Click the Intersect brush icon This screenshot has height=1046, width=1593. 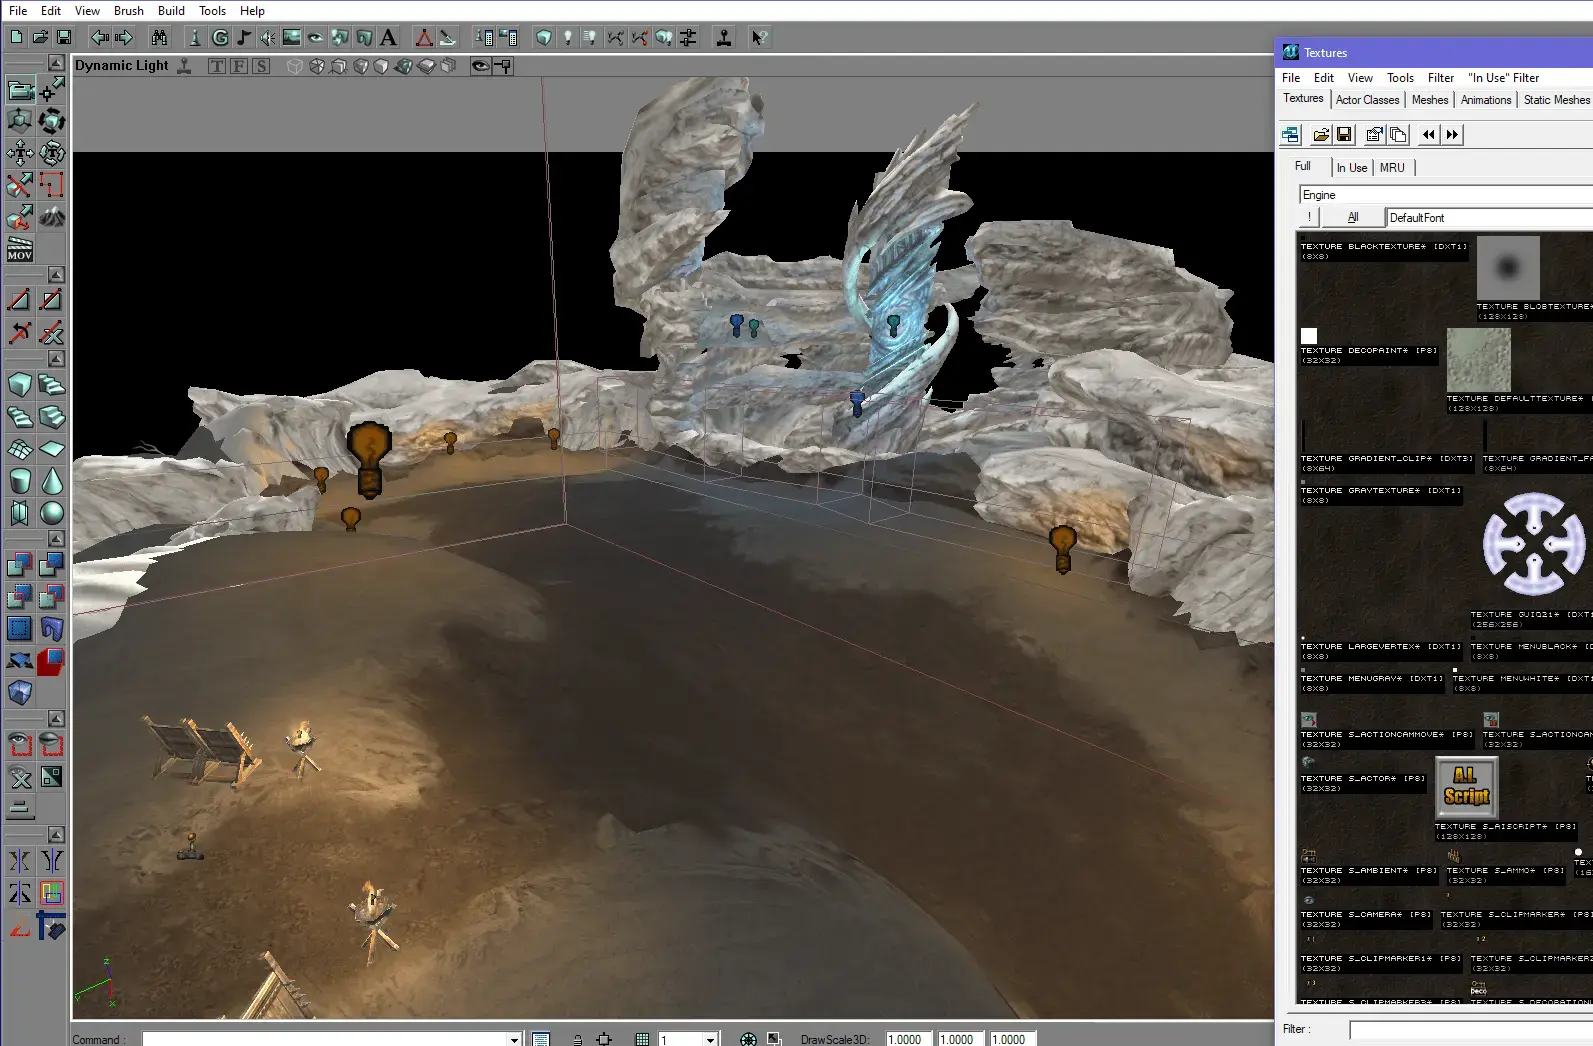(20, 597)
